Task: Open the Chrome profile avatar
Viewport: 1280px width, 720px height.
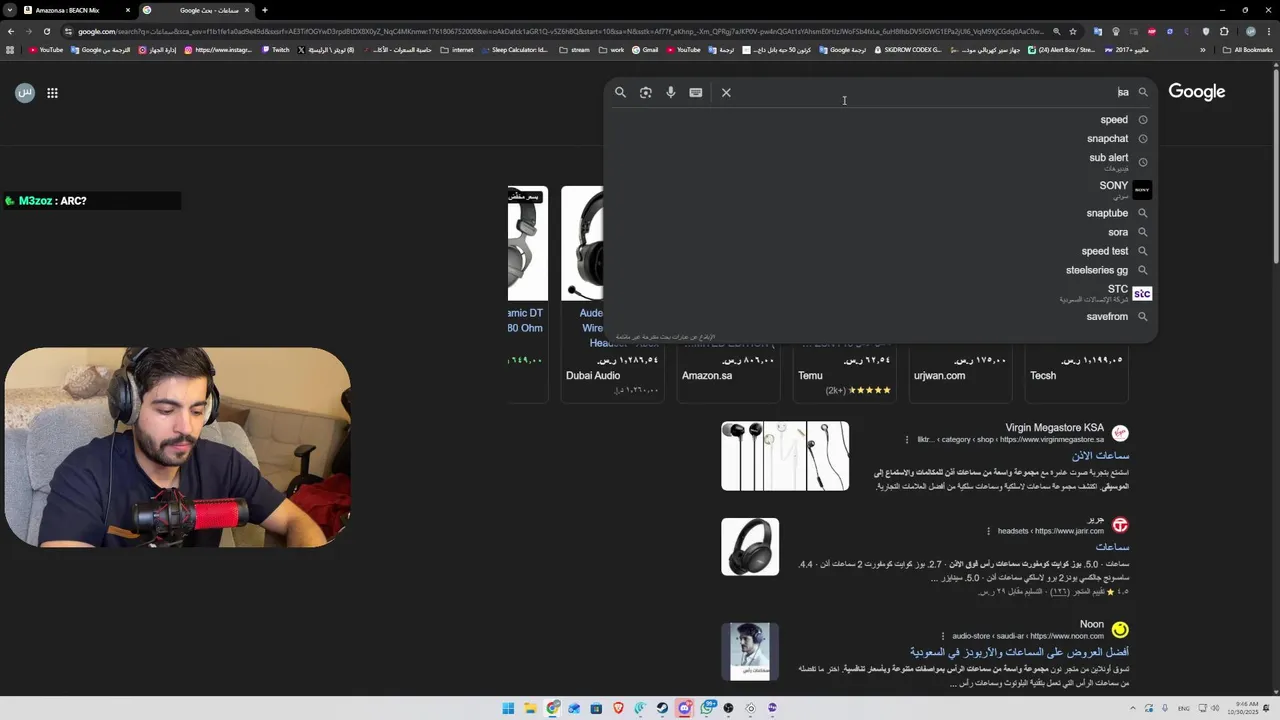Action: pos(1250,31)
